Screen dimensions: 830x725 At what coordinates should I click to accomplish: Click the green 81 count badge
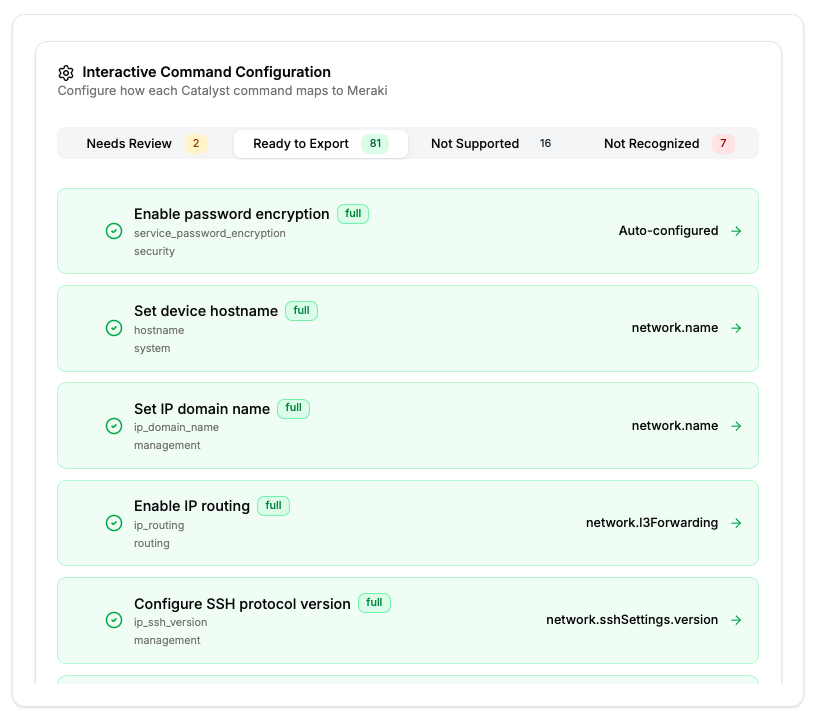(x=375, y=144)
